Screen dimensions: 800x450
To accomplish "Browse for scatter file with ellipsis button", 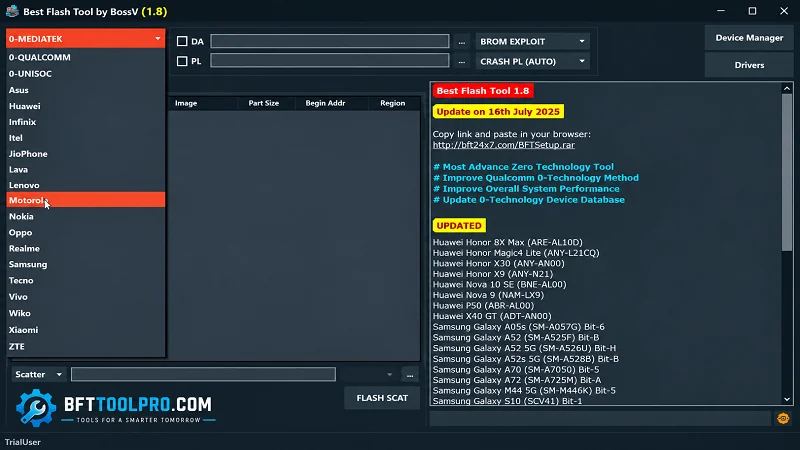I will click(410, 374).
